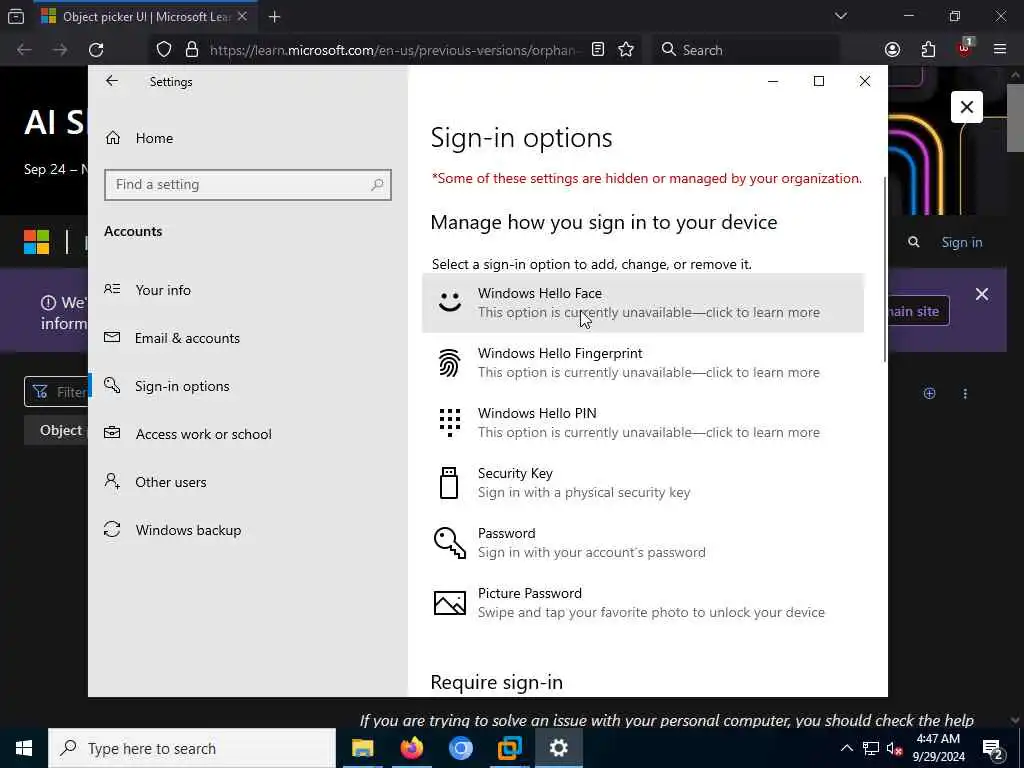Open the Firefox hamburger menu
Image resolution: width=1024 pixels, height=768 pixels.
pos(1000,50)
